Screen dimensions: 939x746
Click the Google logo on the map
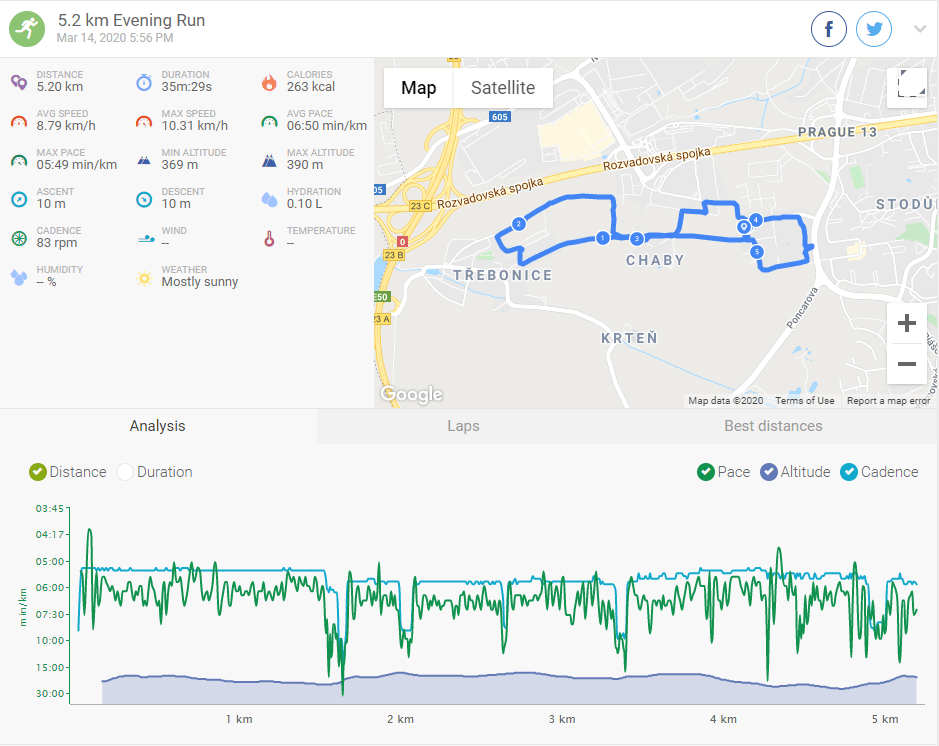pos(412,395)
